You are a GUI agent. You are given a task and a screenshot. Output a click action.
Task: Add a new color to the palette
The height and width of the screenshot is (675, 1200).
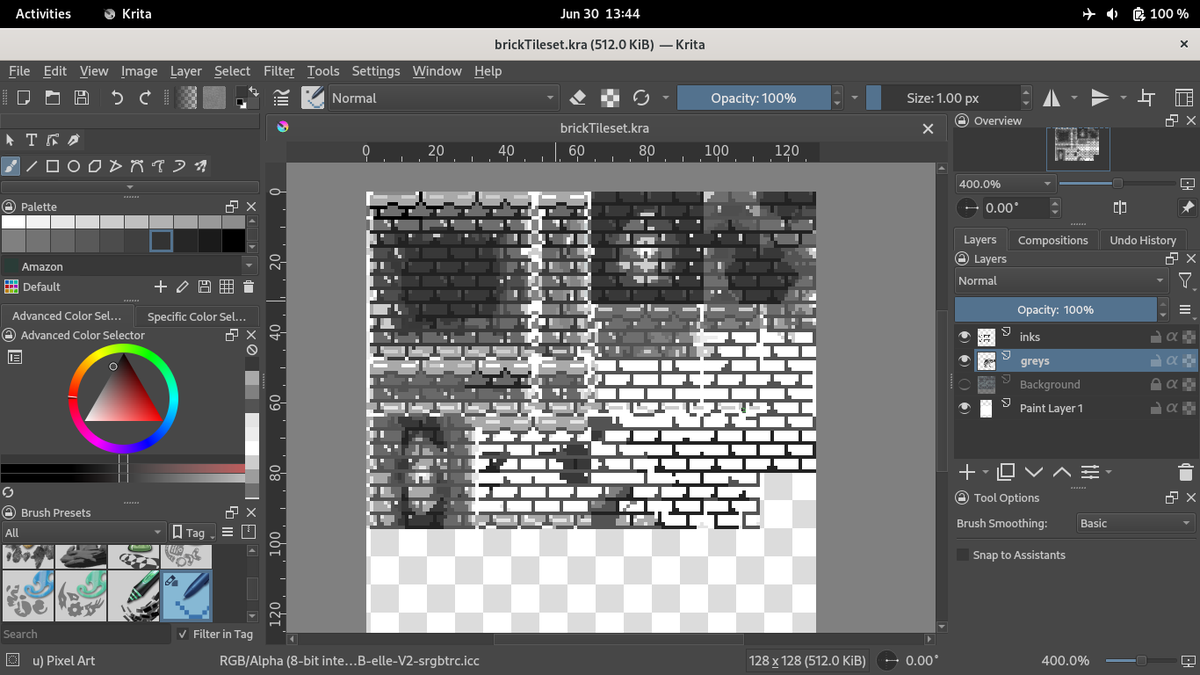(160, 287)
